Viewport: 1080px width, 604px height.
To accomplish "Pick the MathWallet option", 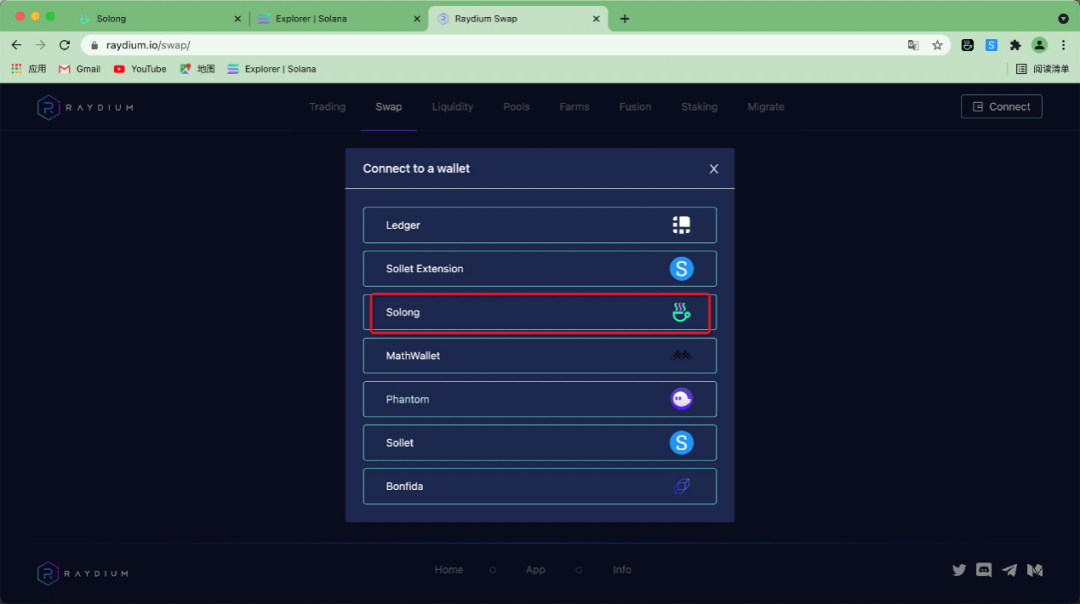I will [x=539, y=356].
